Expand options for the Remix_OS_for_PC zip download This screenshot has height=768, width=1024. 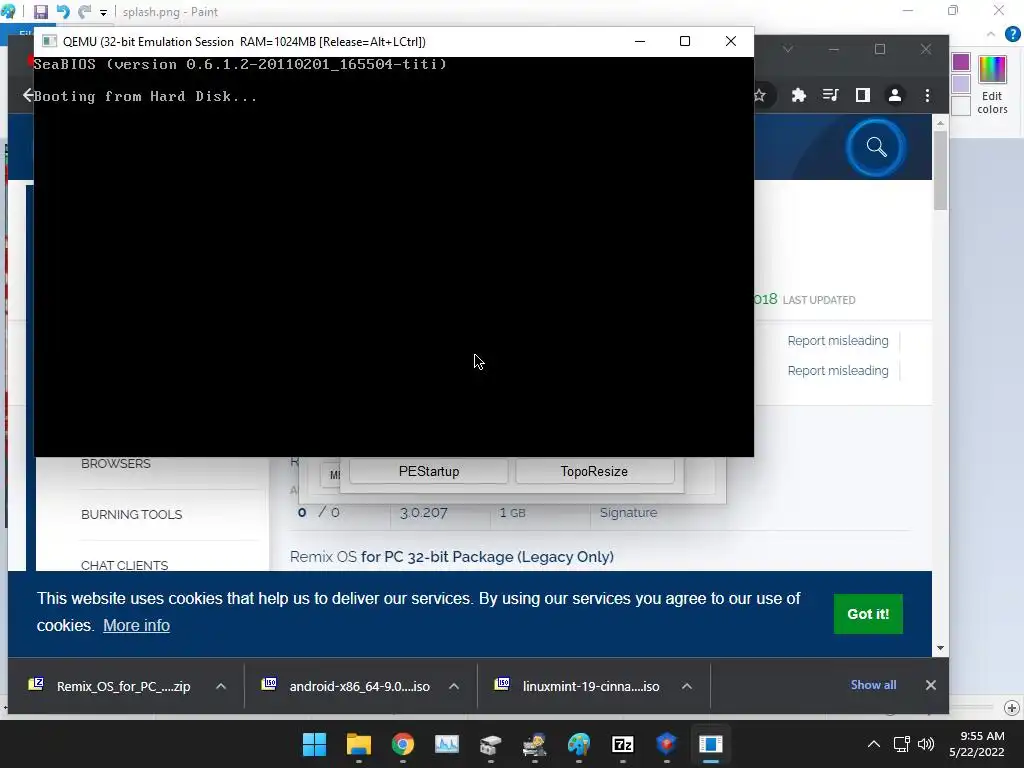(x=221, y=686)
